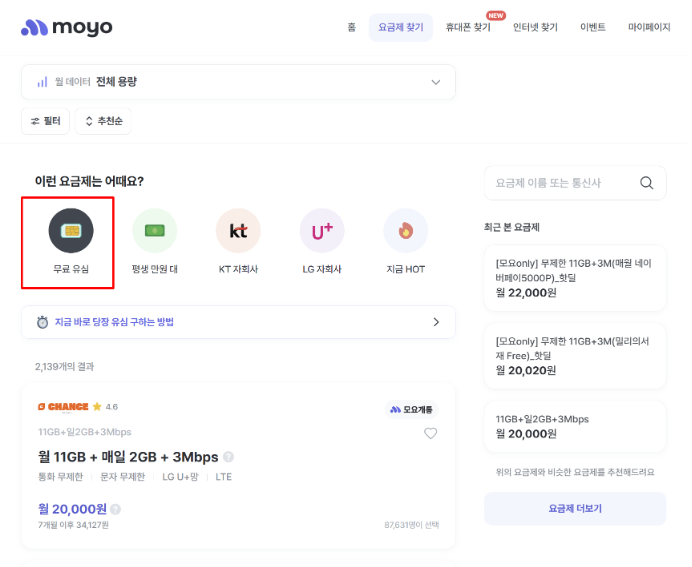692x567 pixels.
Task: Expand the 월 데이터 전체 용량 dropdown
Action: 238,82
